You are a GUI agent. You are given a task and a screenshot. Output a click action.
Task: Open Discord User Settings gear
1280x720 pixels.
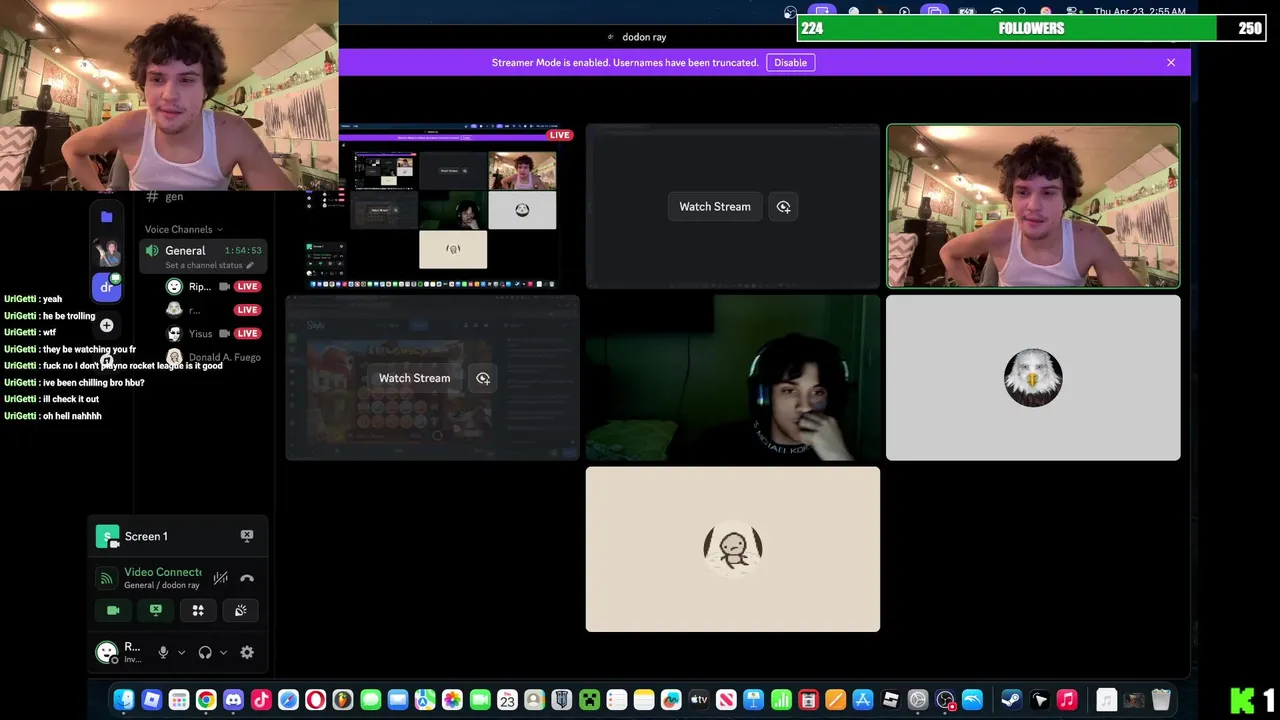[x=247, y=652]
